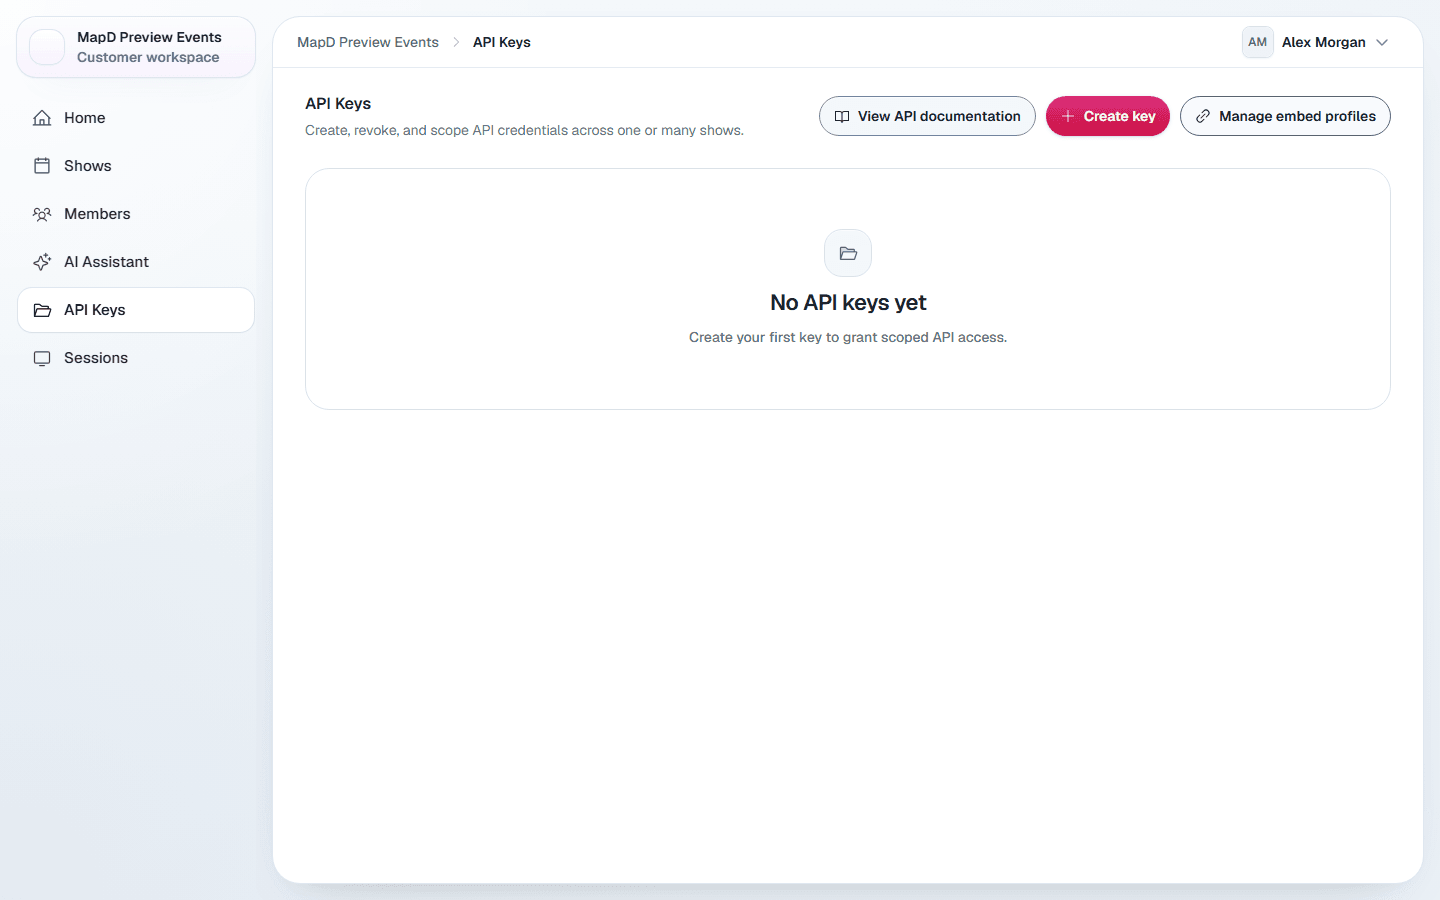Click the 'No API keys yet' heading
Image resolution: width=1440 pixels, height=900 pixels.
click(848, 302)
